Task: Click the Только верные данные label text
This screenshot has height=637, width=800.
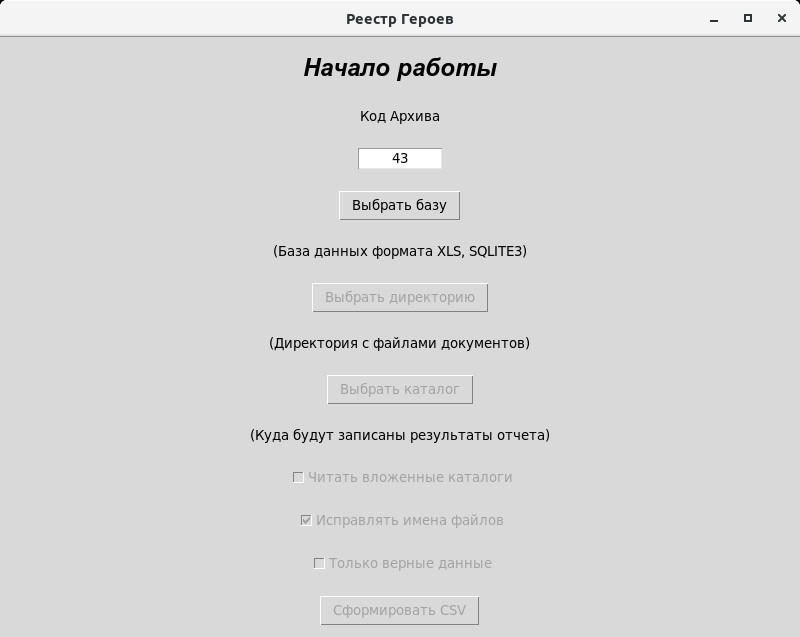Action: pos(410,563)
